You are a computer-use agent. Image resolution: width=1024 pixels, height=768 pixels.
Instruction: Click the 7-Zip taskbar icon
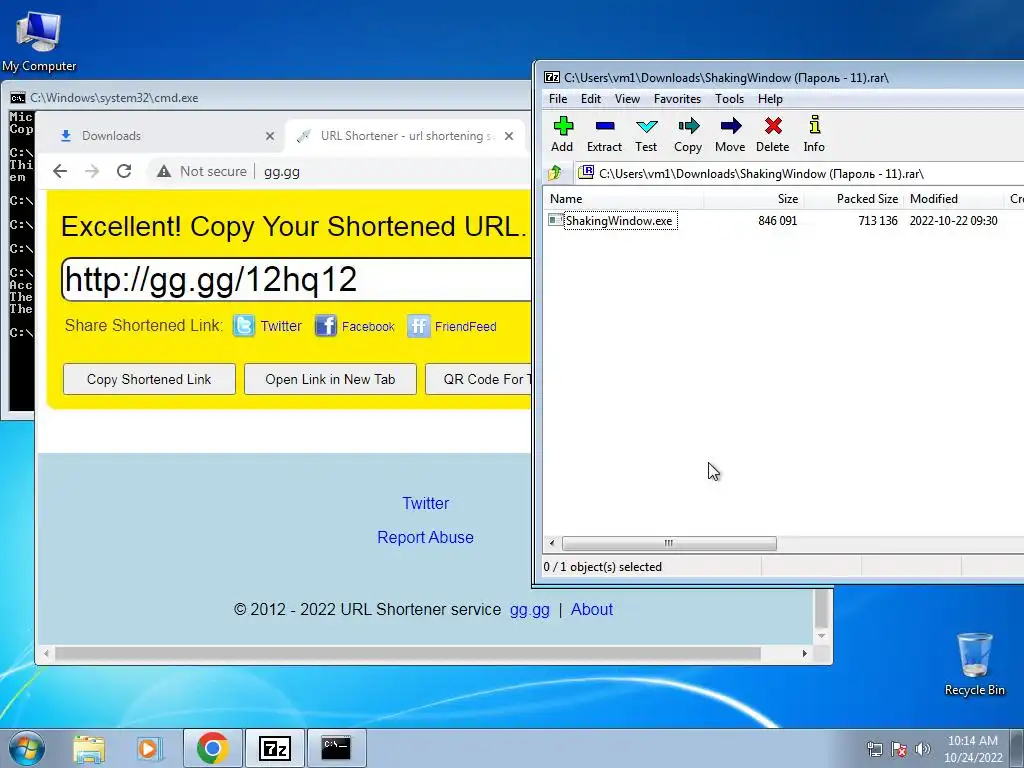(x=274, y=748)
